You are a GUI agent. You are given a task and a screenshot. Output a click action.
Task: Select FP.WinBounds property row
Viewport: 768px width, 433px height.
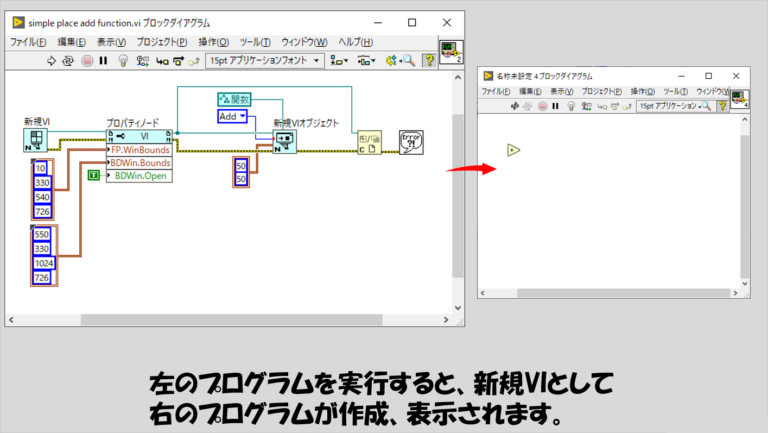(140, 149)
